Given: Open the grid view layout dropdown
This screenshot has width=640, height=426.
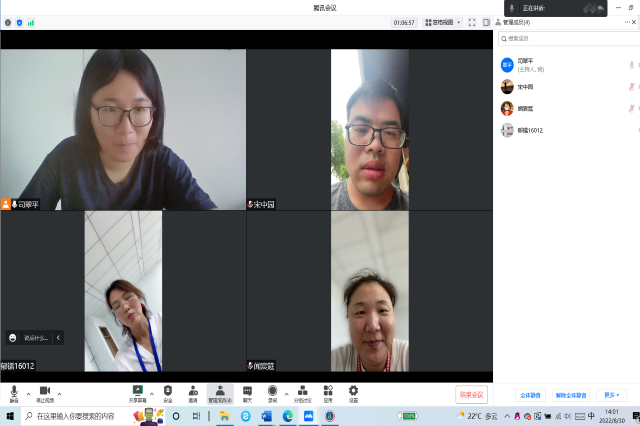Looking at the screenshot, I should [x=442, y=22].
